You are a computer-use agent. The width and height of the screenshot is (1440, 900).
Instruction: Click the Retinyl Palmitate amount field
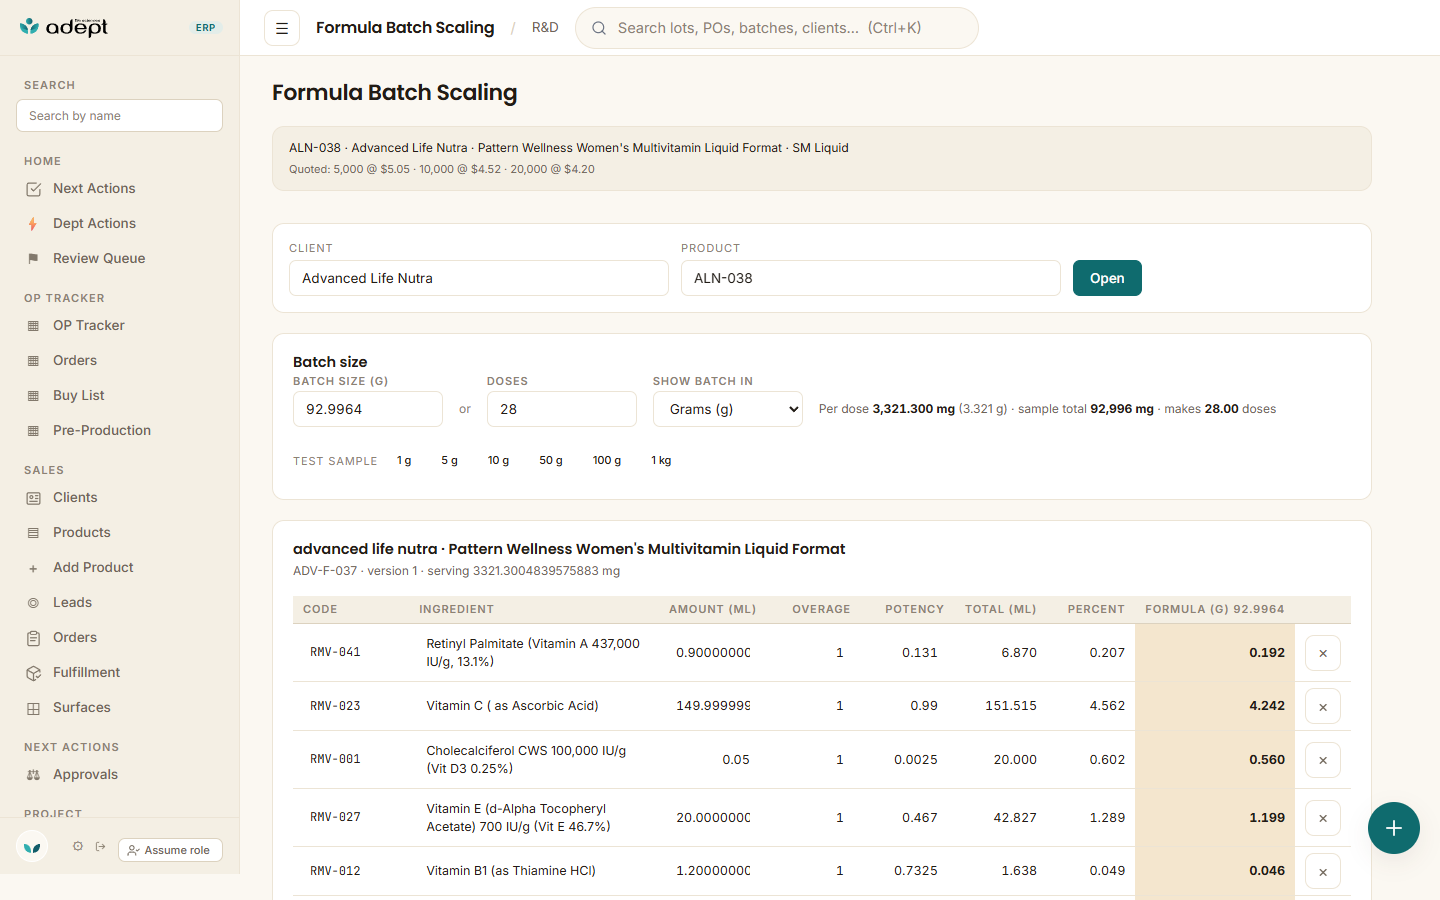click(713, 653)
